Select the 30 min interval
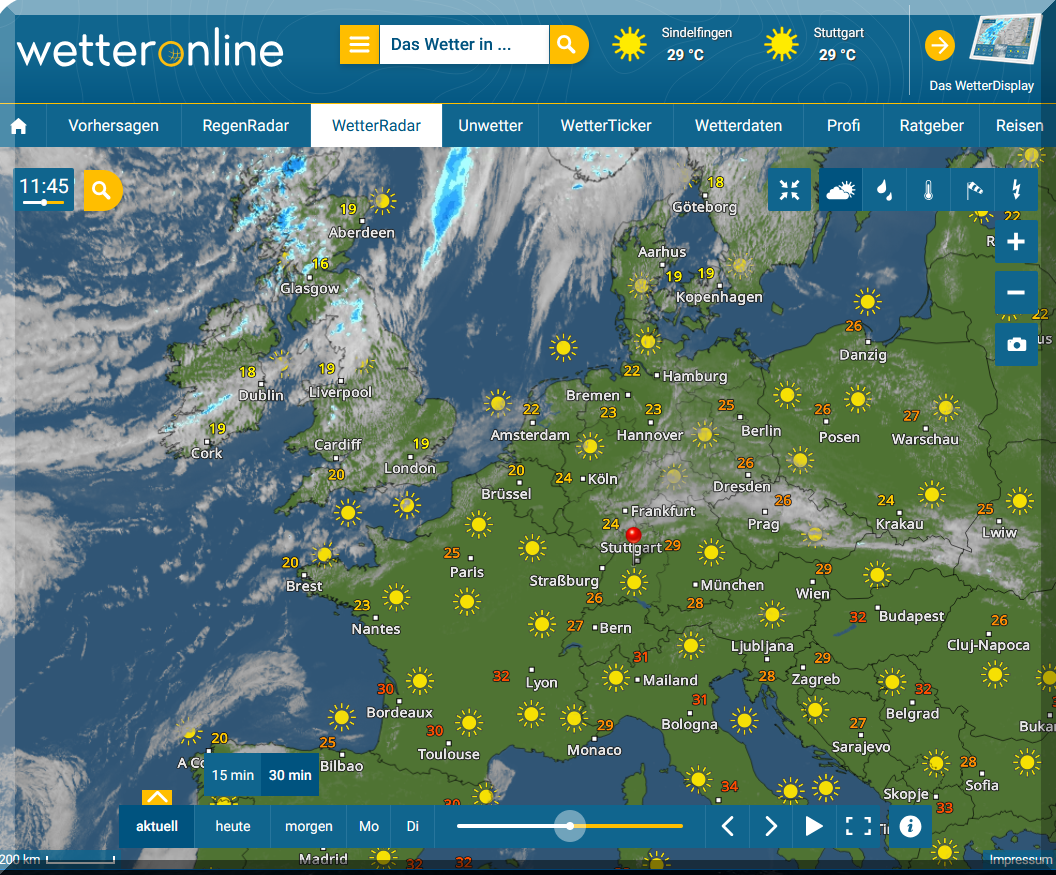 290,775
